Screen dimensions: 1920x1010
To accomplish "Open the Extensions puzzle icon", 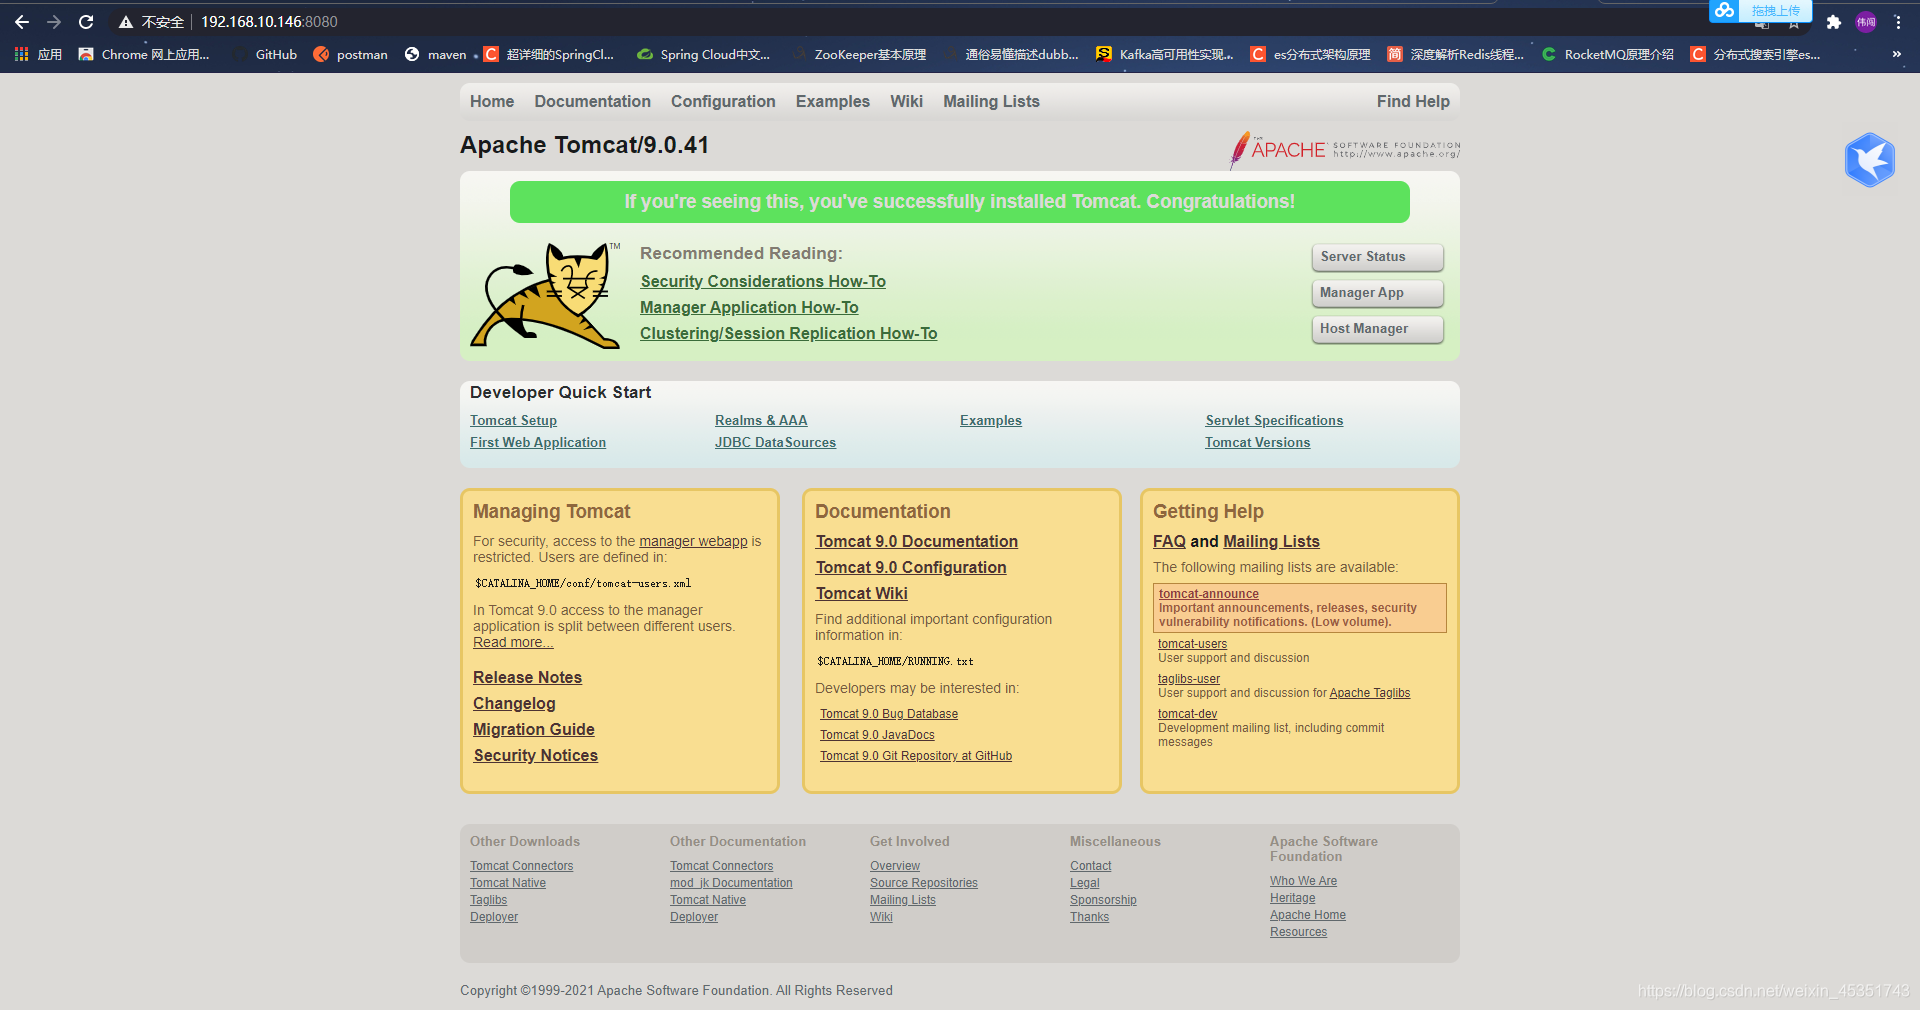I will 1834,22.
